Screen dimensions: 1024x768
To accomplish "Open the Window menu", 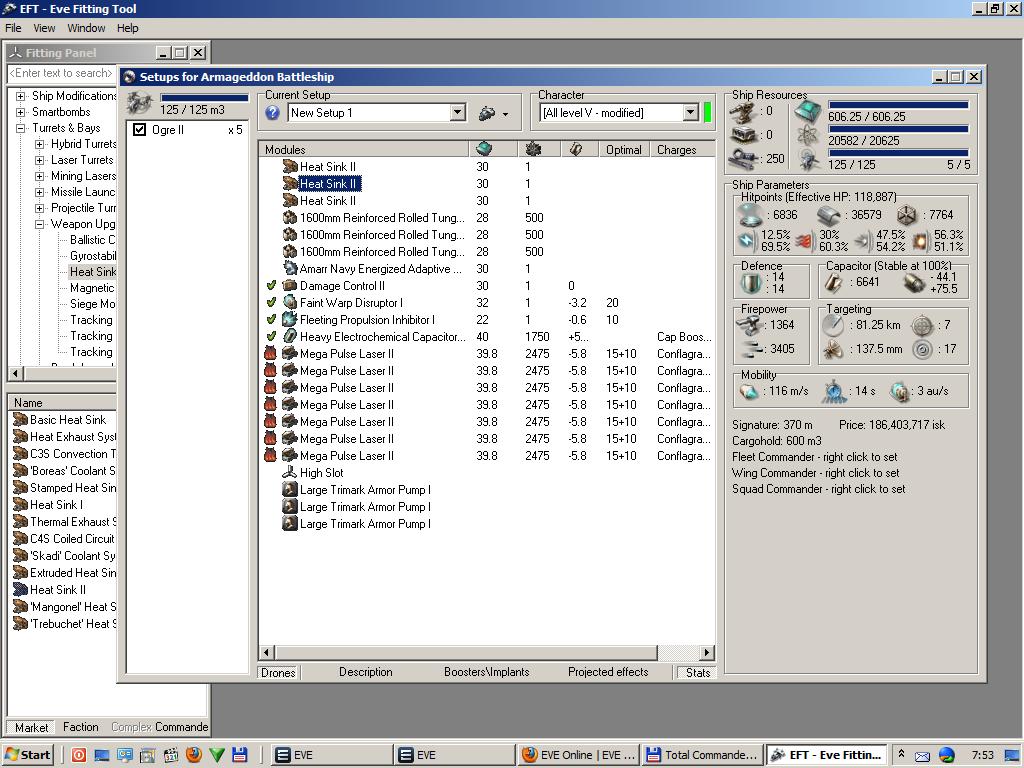I will click(x=86, y=28).
